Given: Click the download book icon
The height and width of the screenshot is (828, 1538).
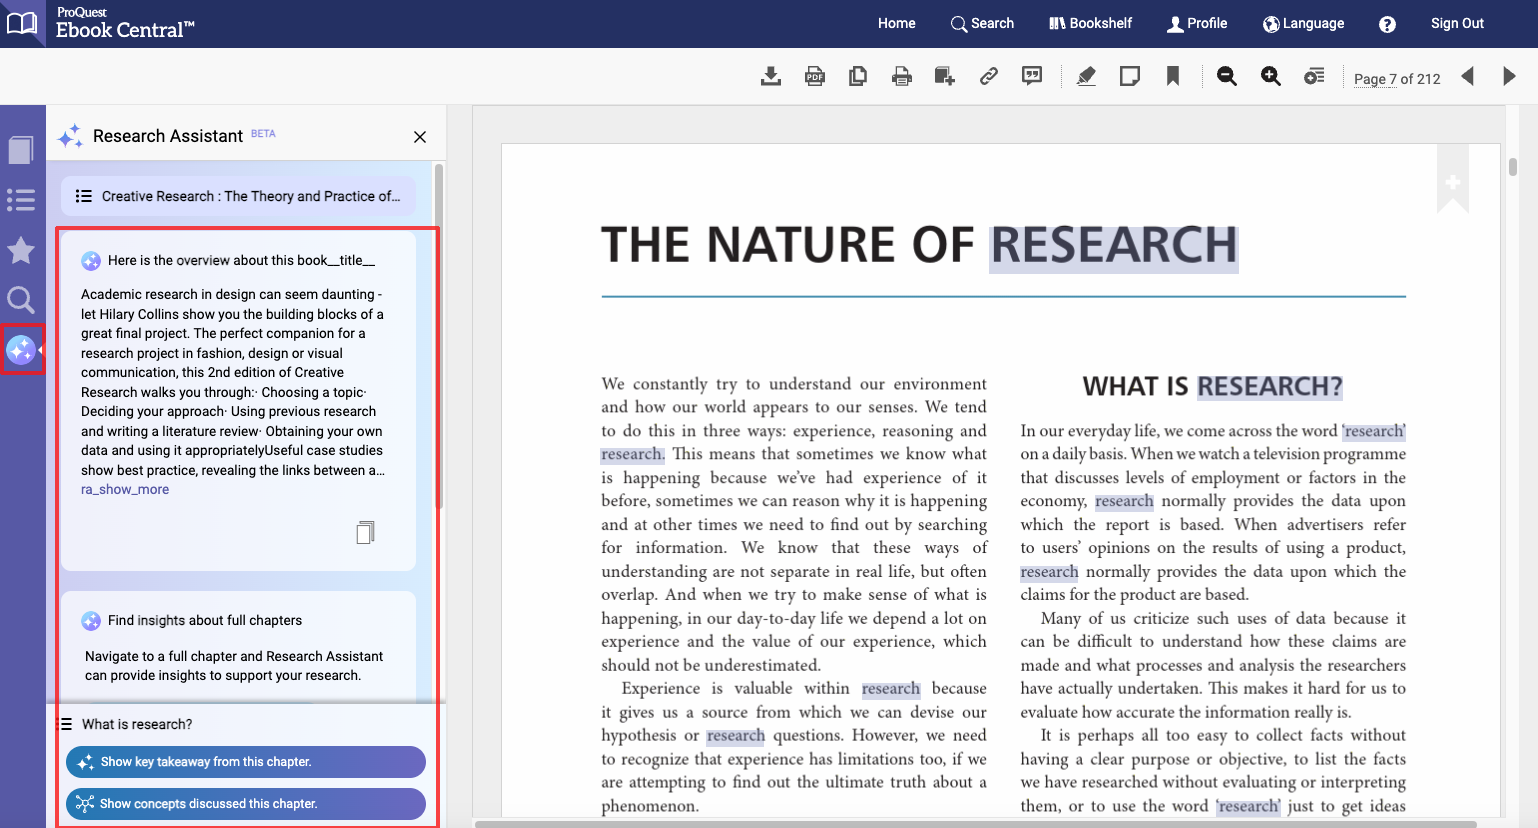Looking at the screenshot, I should pos(770,77).
